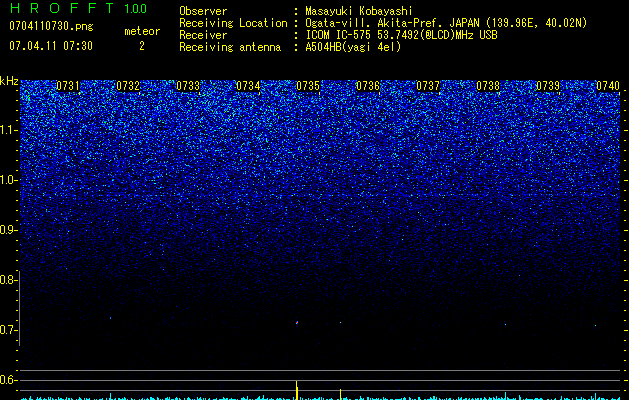Image resolution: width=629 pixels, height=400 pixels.
Task: Click the 0.7 frequency axis label
Action: click(x=8, y=330)
